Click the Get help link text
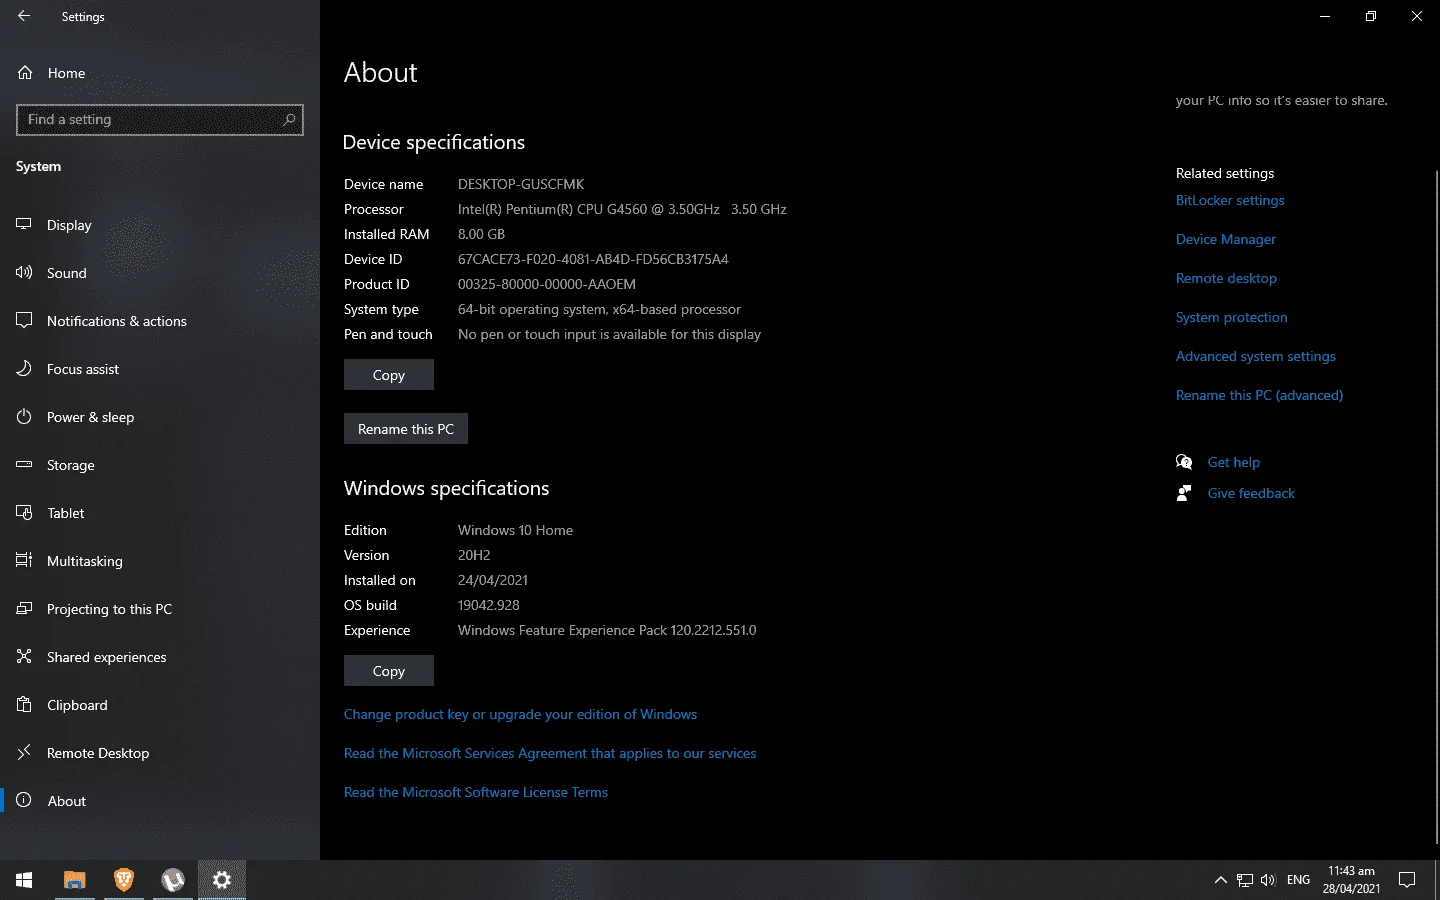This screenshot has height=900, width=1440. click(x=1234, y=462)
